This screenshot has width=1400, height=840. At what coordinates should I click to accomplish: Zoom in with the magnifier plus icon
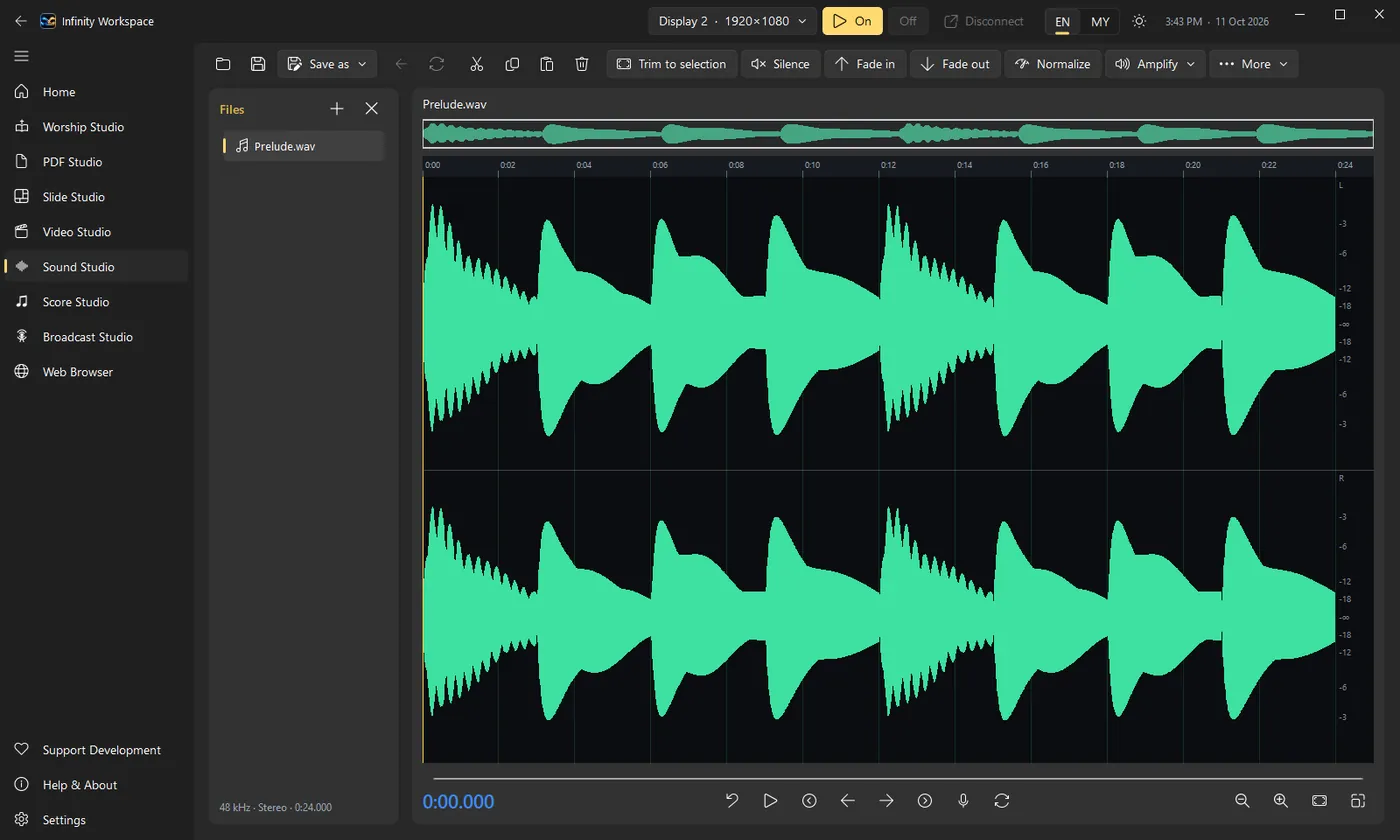[x=1281, y=800]
